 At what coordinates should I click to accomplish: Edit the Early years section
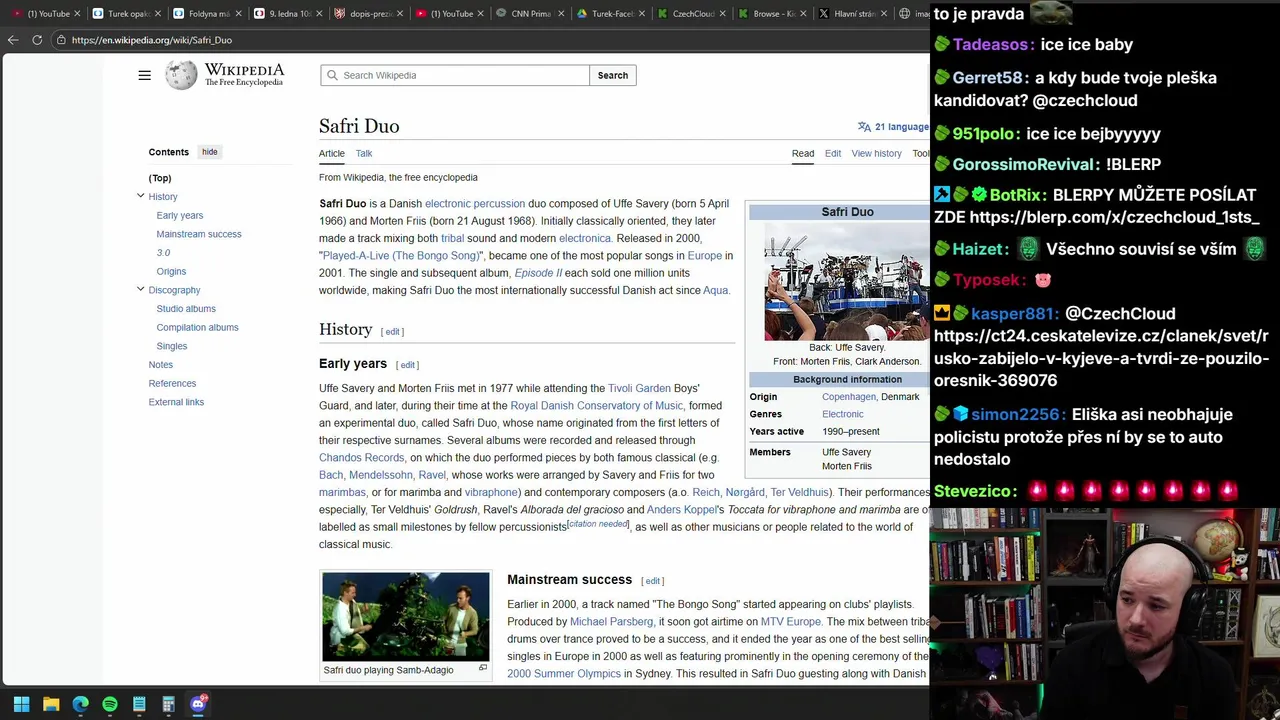[408, 365]
